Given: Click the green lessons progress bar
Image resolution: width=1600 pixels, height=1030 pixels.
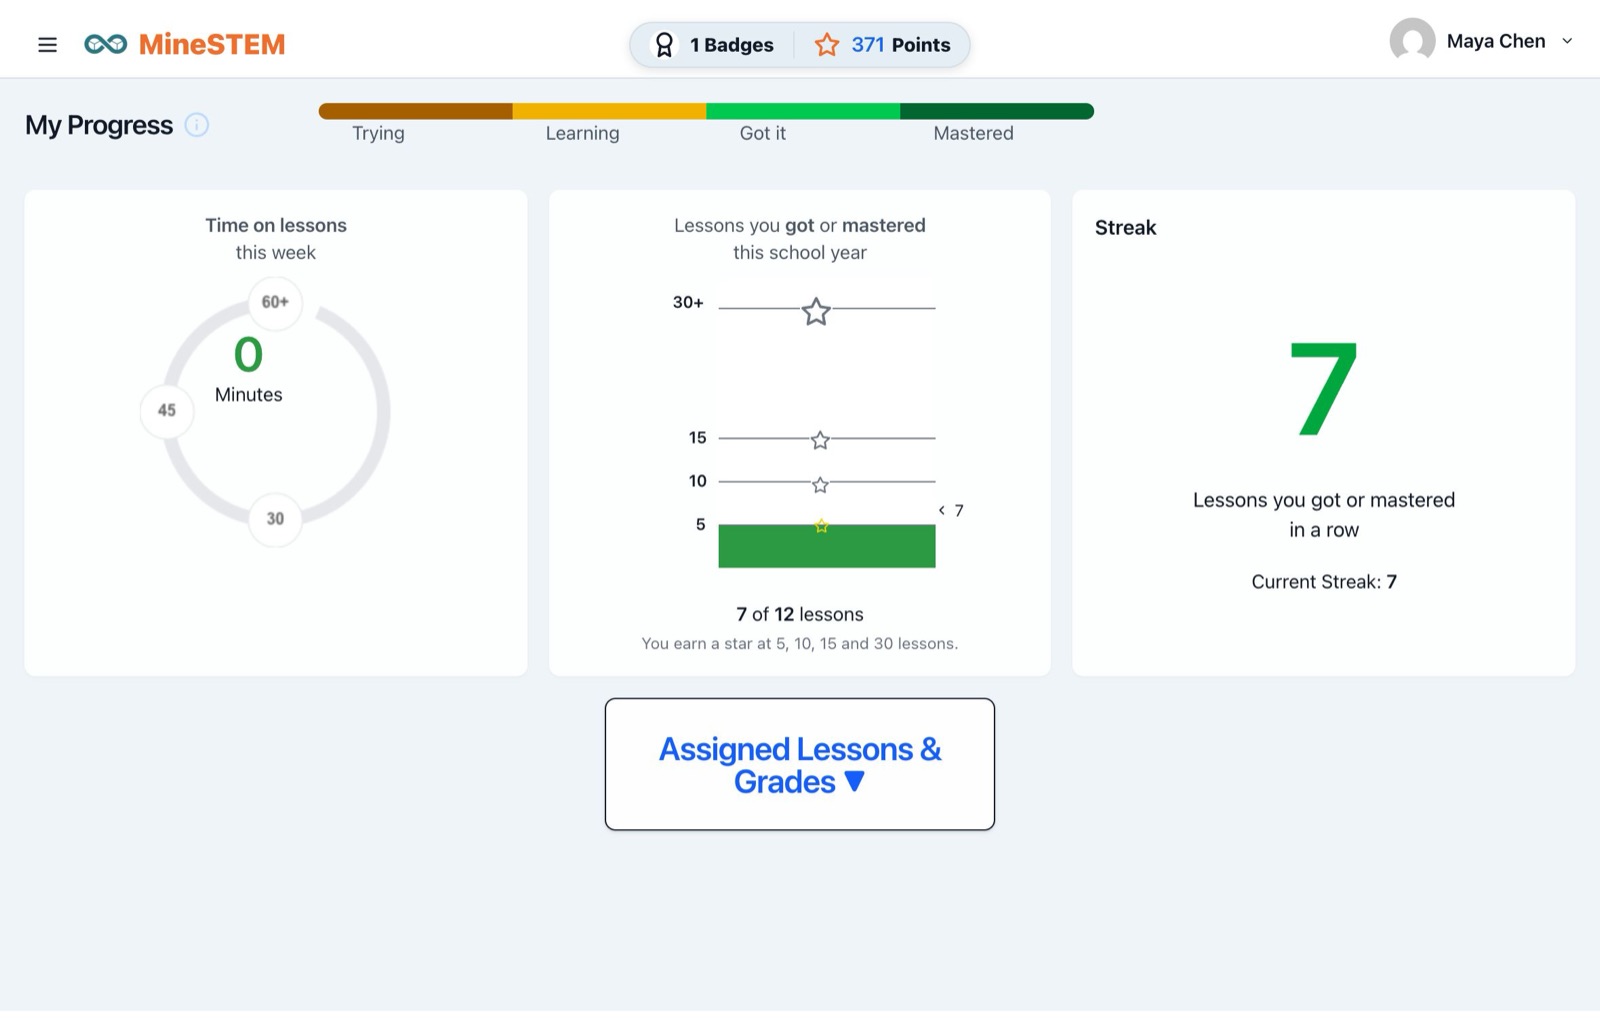Looking at the screenshot, I should coord(827,546).
